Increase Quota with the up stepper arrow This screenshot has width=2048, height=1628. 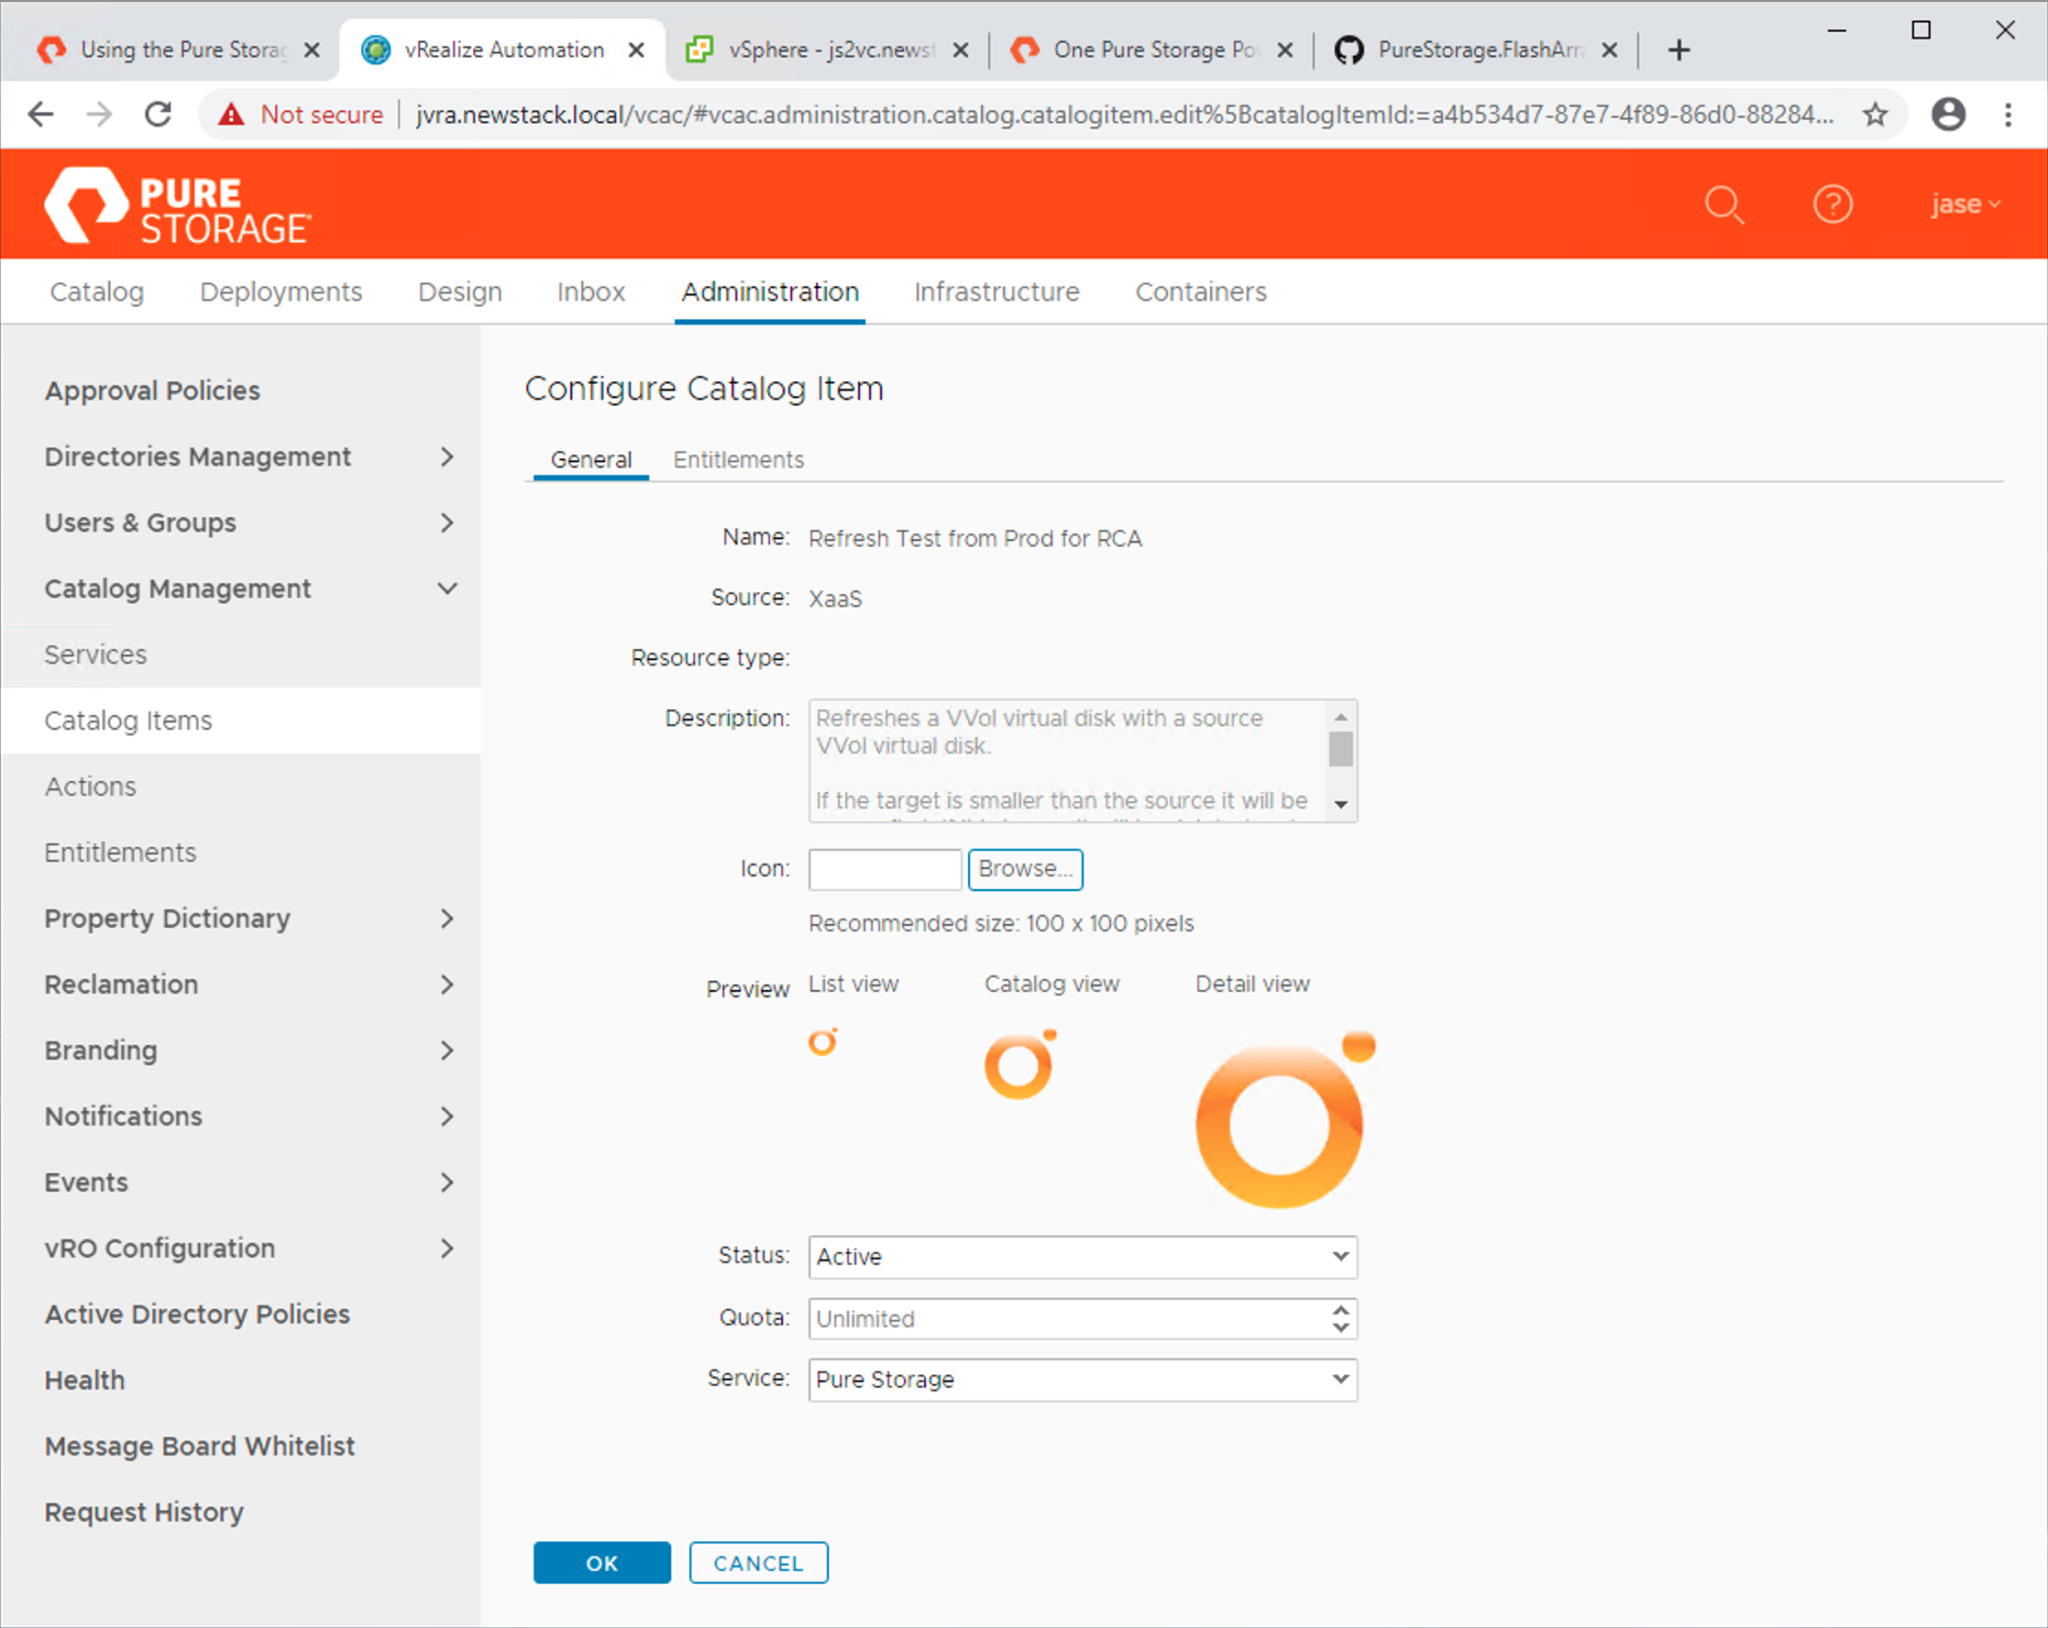coord(1340,1310)
